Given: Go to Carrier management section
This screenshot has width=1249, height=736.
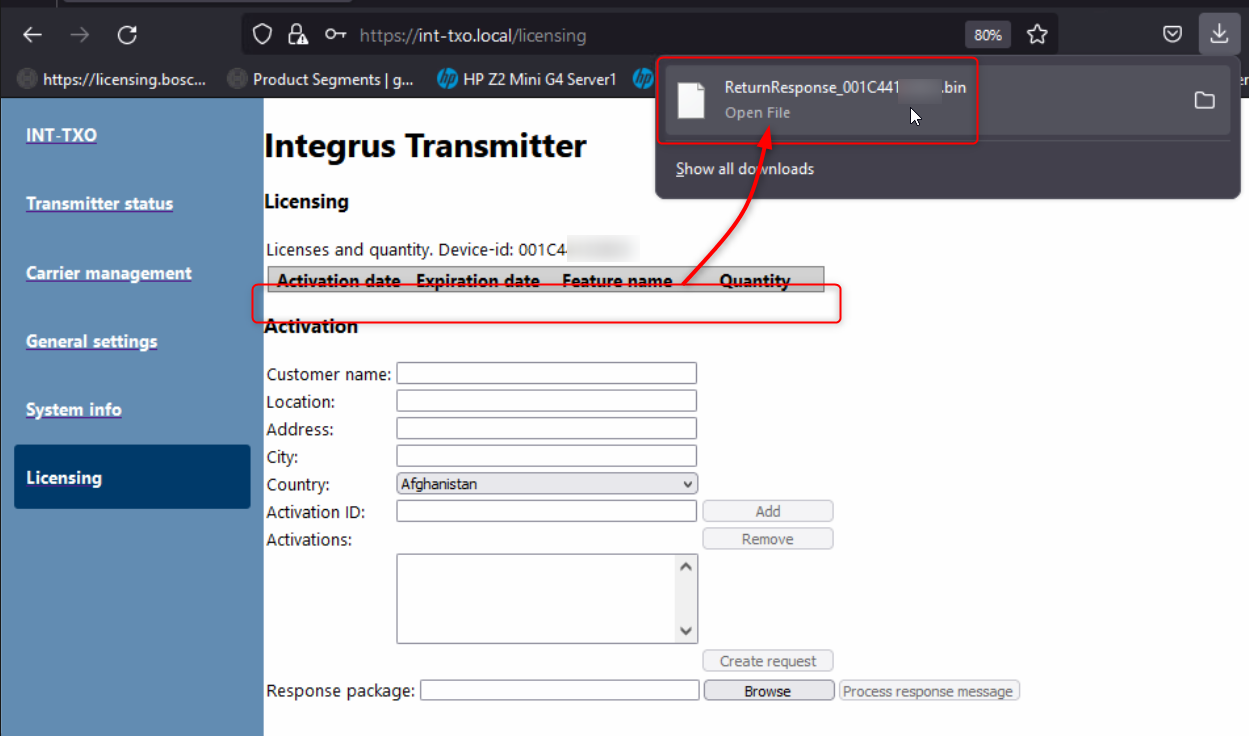Looking at the screenshot, I should (x=108, y=273).
